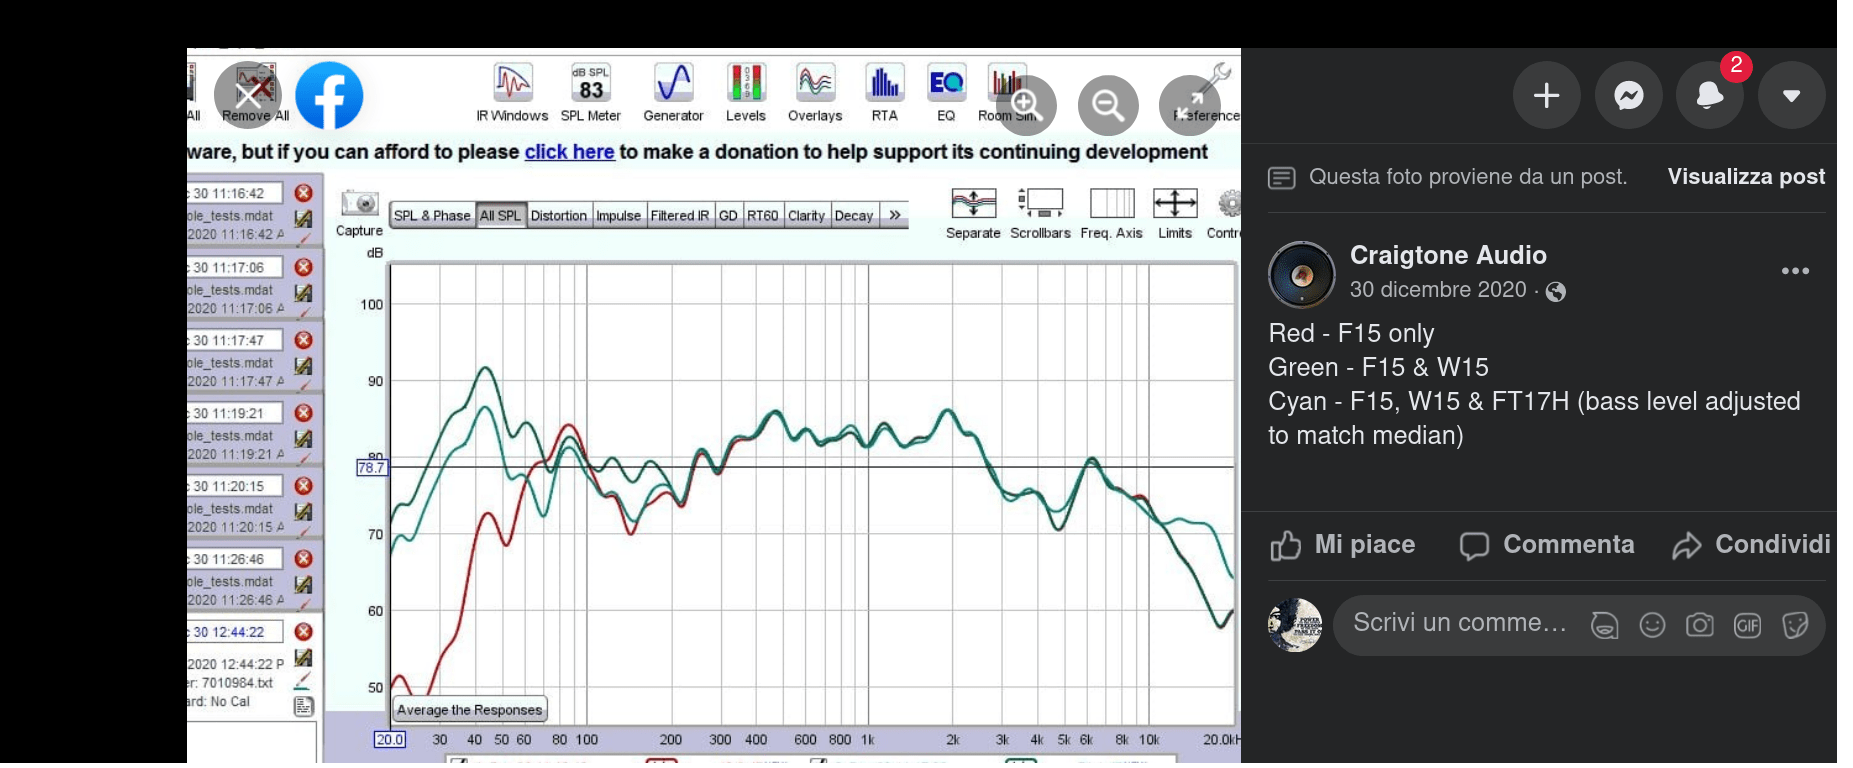1853x768 pixels.
Task: Click Average the Responses button
Action: click(470, 709)
